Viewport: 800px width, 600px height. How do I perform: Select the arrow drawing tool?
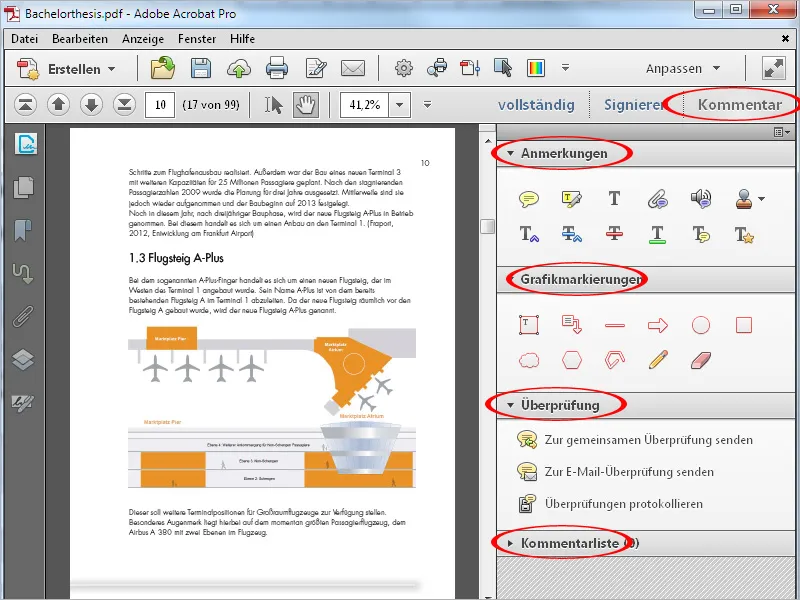[x=658, y=325]
